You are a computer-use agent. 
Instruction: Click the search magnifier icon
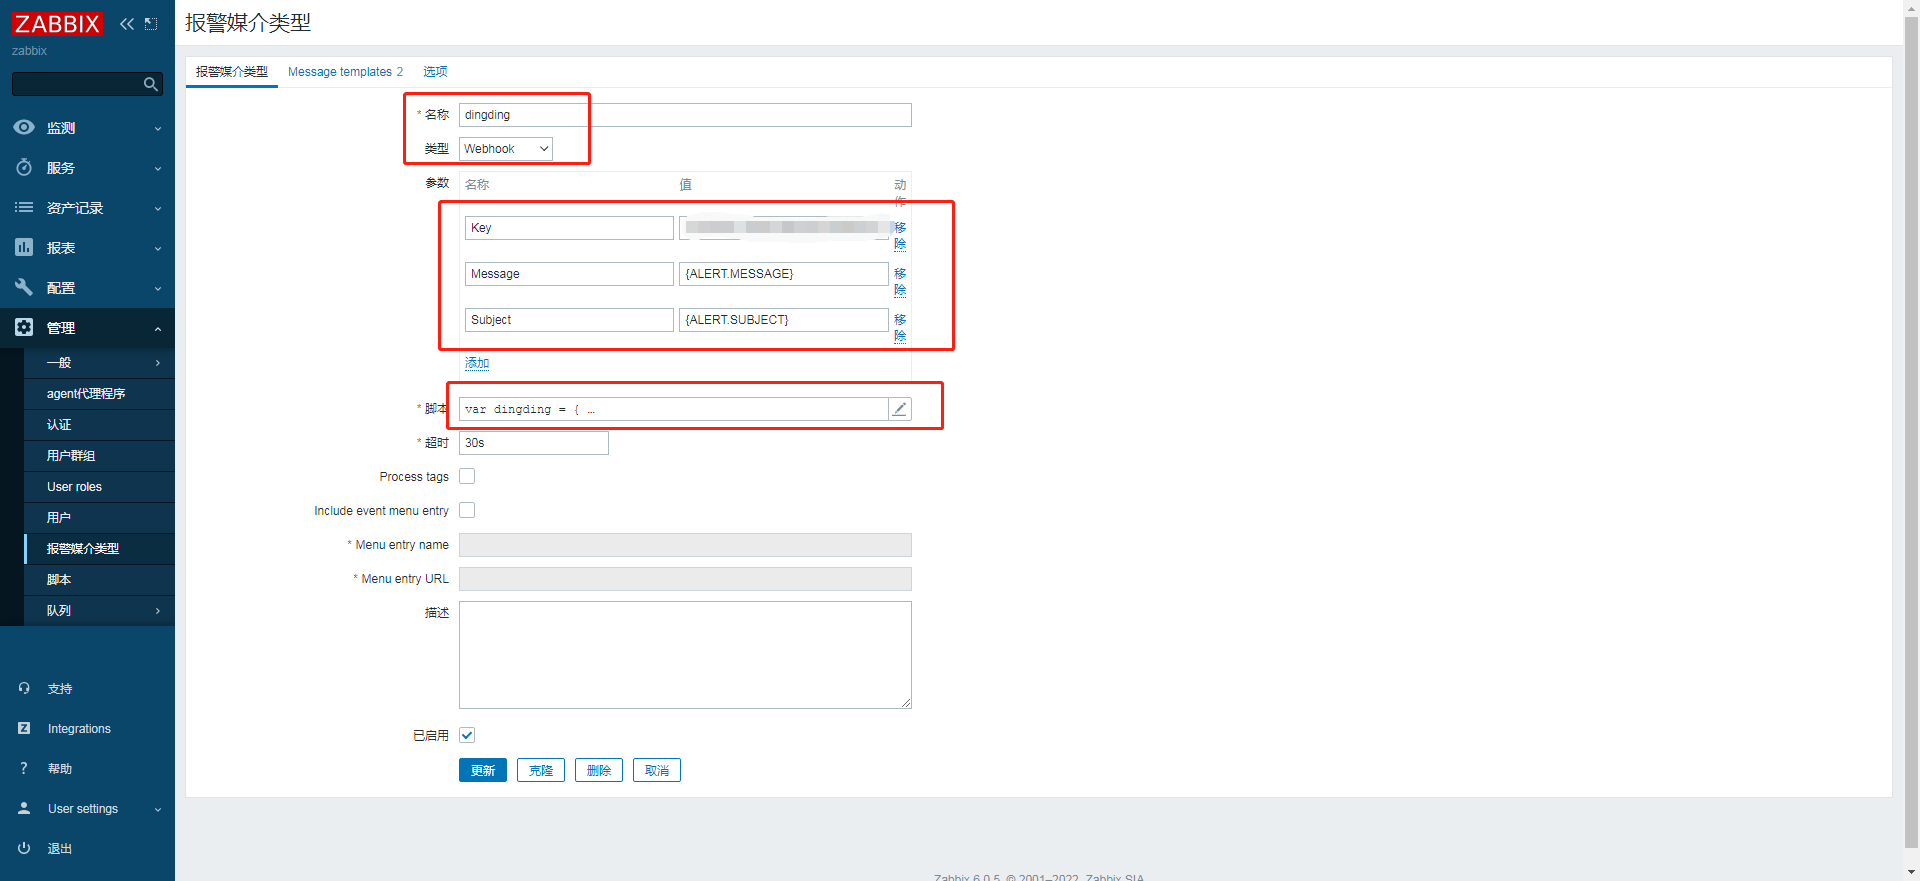(x=151, y=84)
